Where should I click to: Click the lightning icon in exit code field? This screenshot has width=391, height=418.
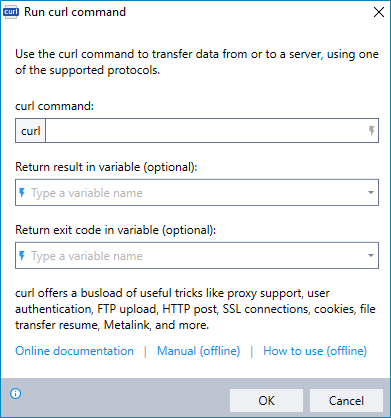click(x=22, y=256)
